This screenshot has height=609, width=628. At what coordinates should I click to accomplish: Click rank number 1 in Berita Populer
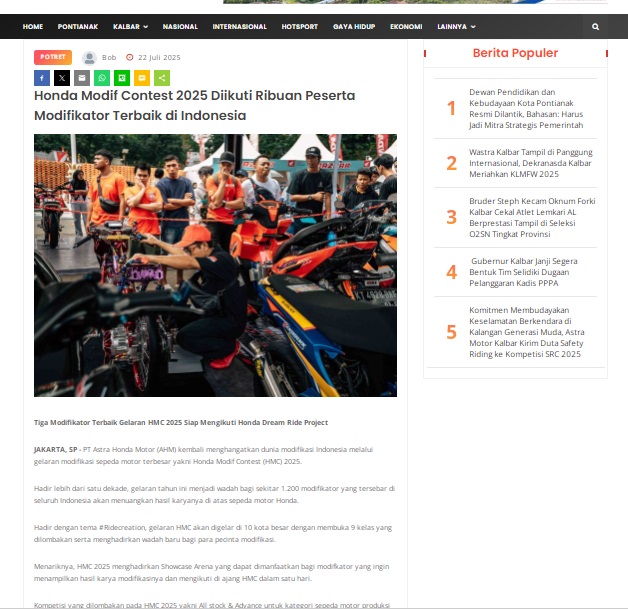coord(451,108)
